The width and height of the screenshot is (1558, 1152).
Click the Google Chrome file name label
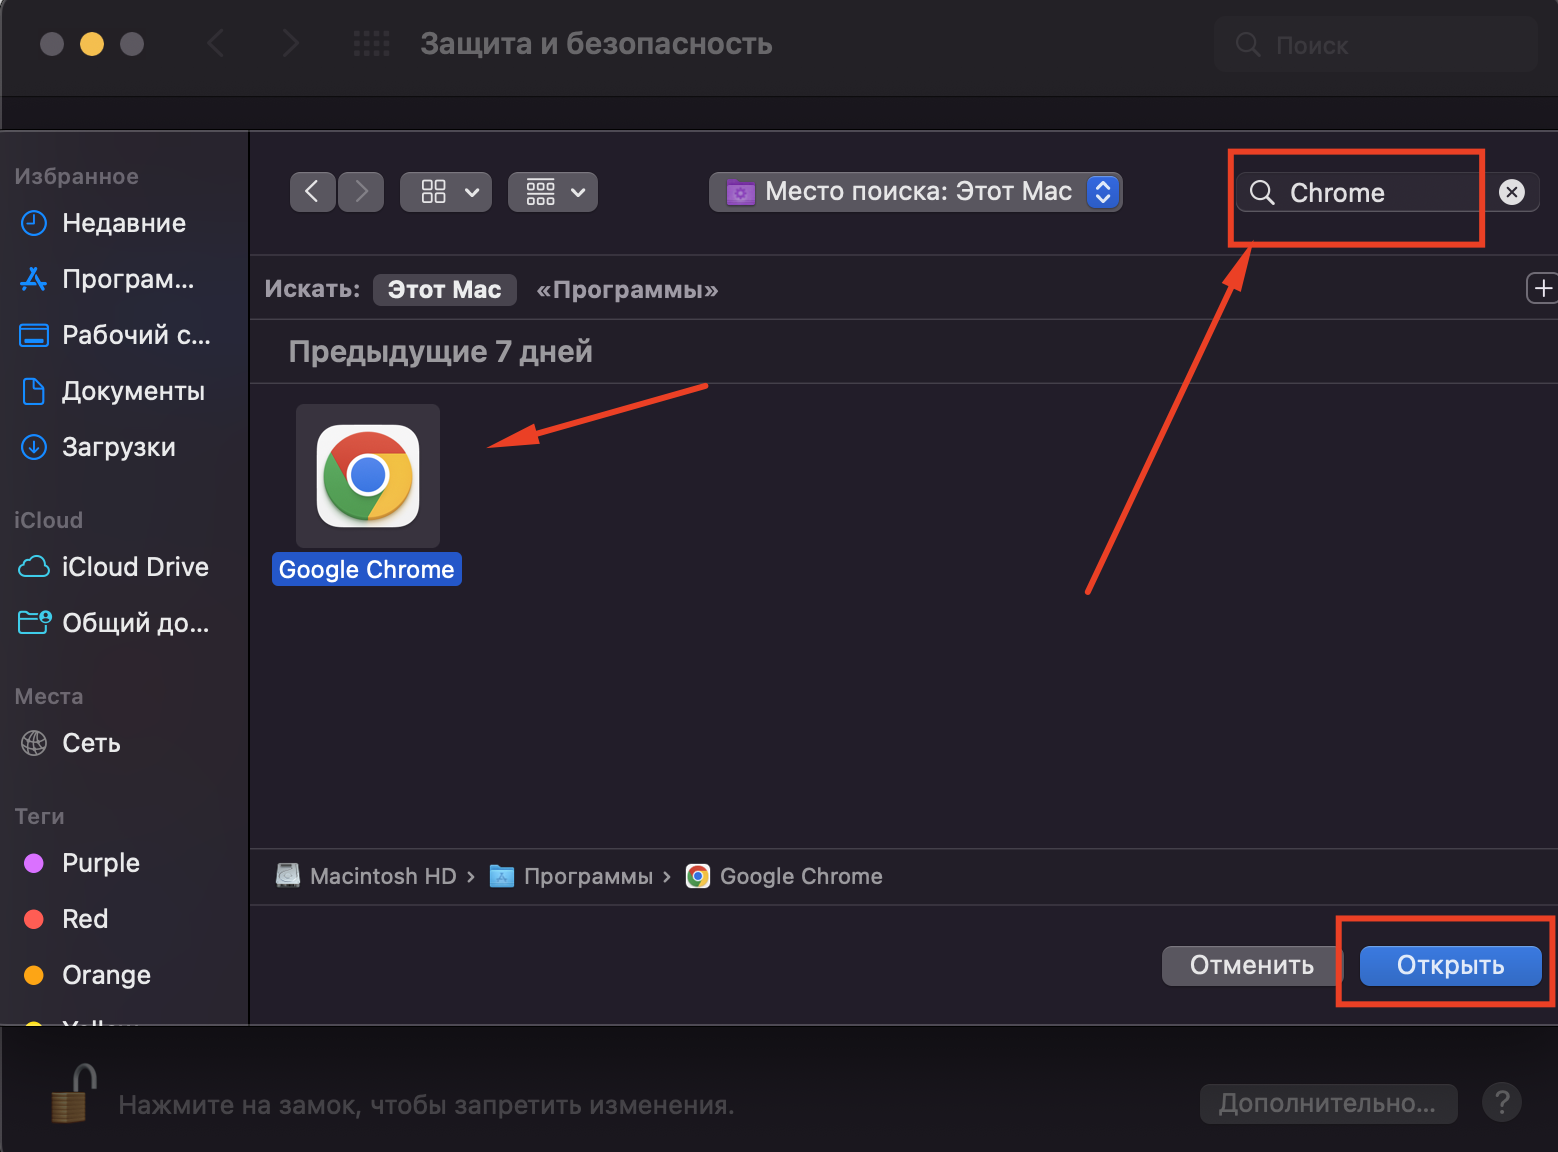(x=366, y=569)
